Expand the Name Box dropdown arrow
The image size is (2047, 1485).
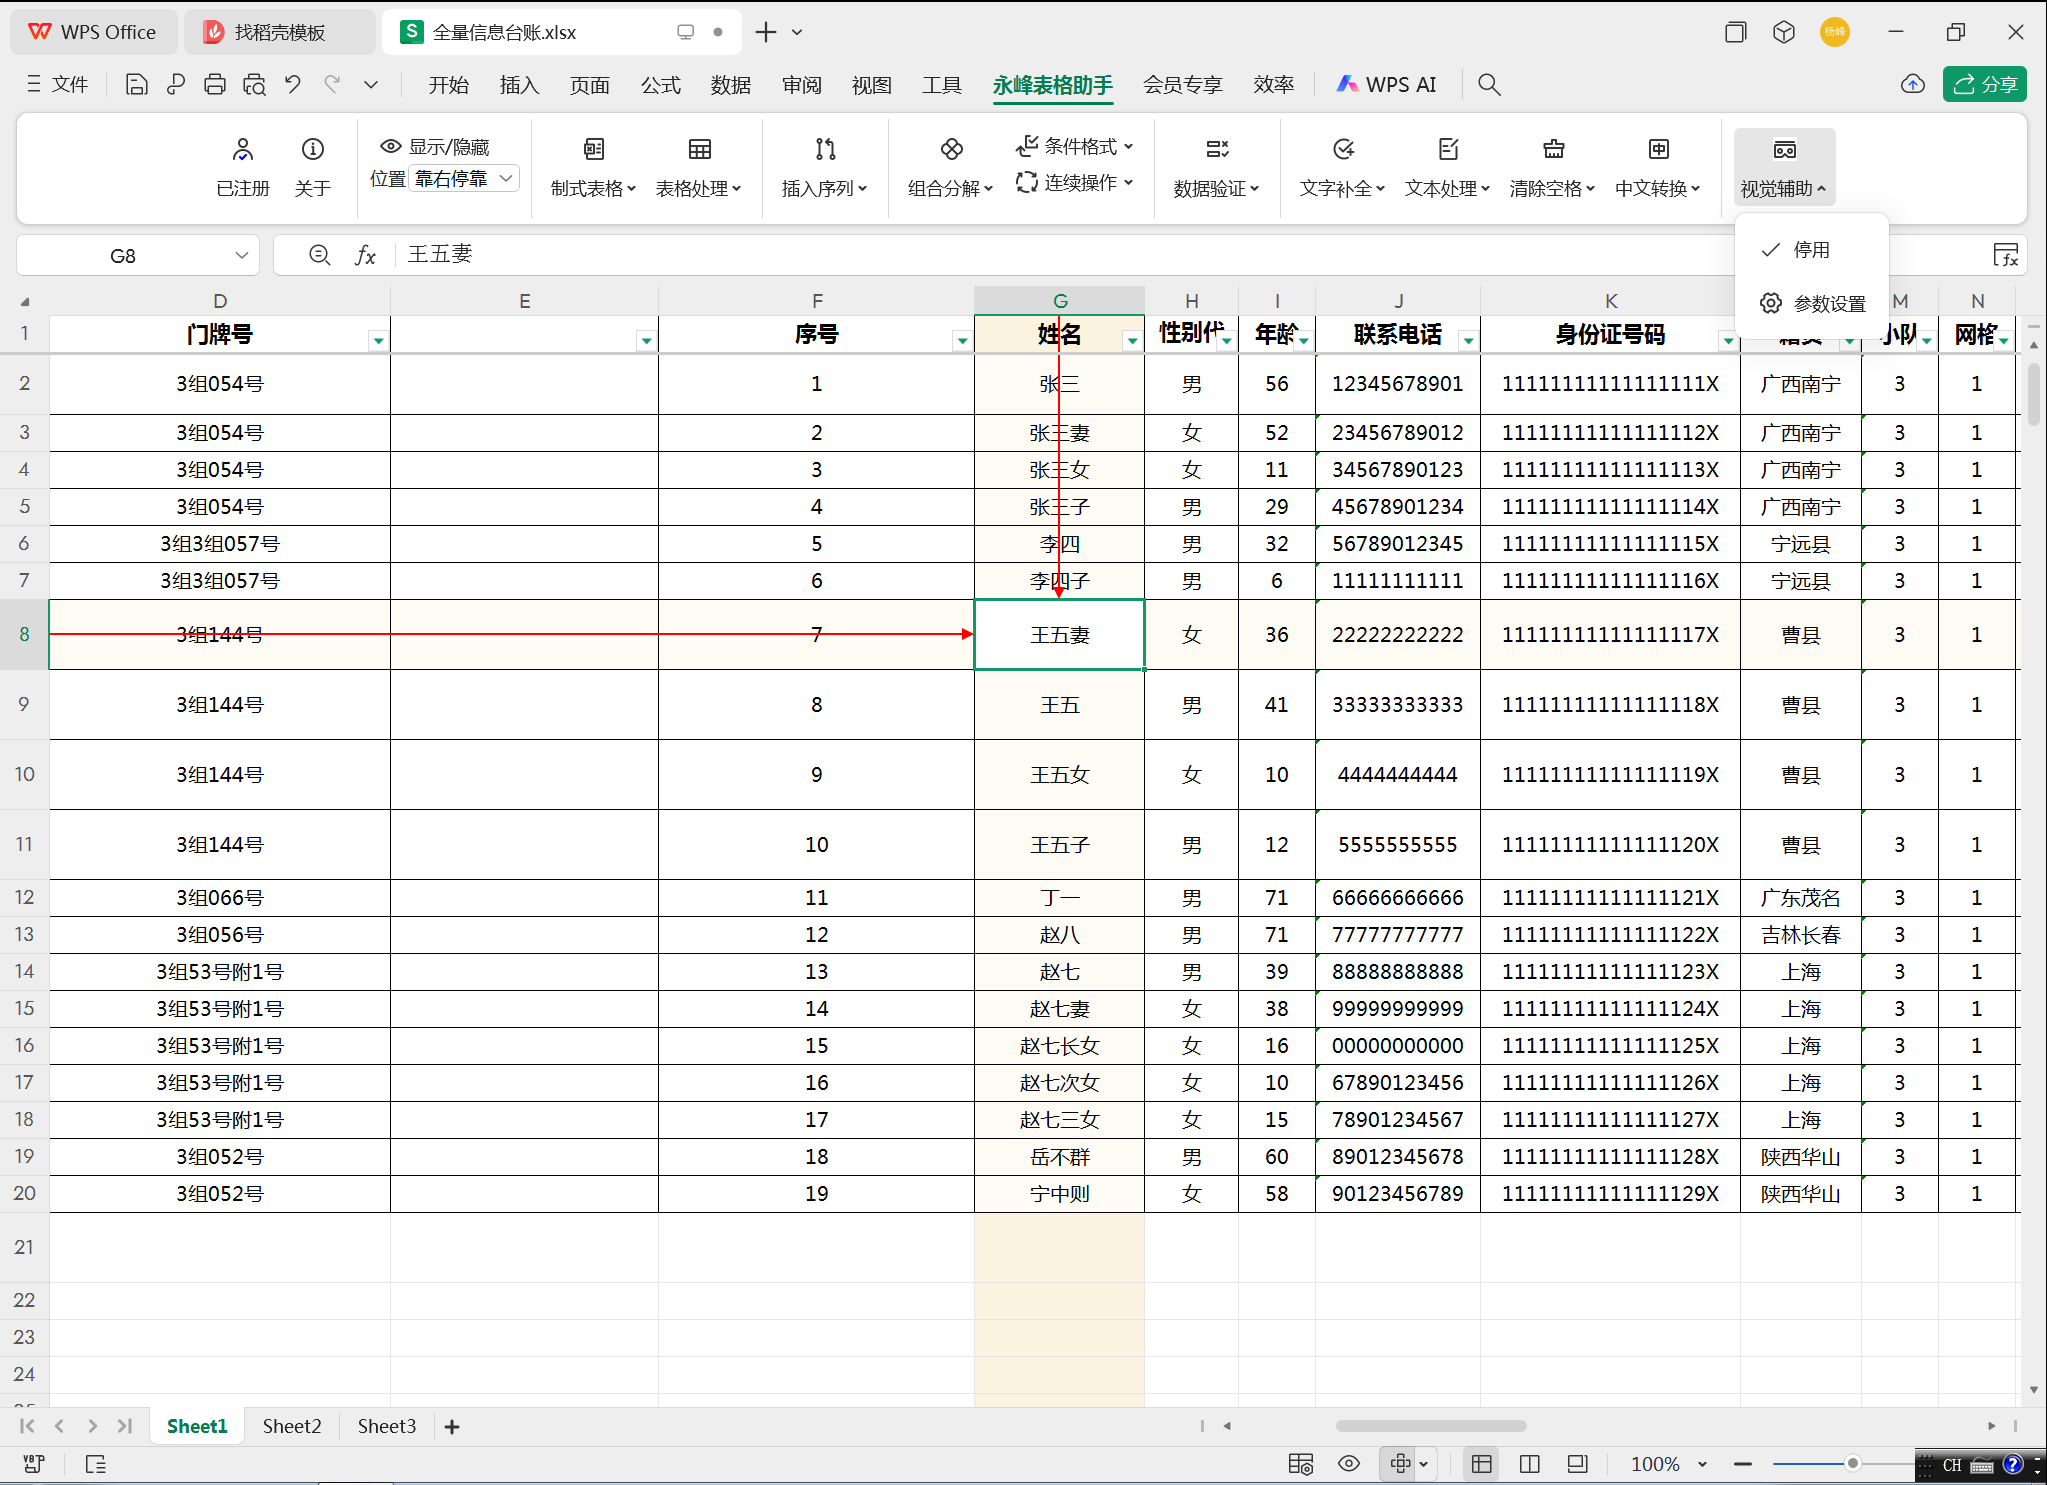pyautogui.click(x=241, y=255)
